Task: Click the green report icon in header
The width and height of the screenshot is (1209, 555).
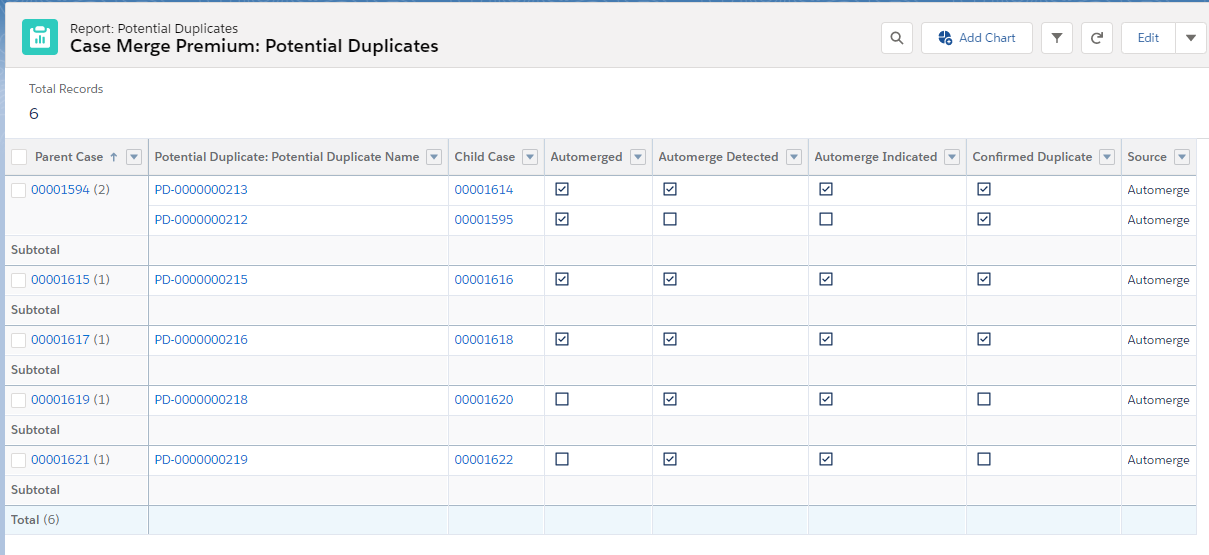Action: pyautogui.click(x=40, y=37)
